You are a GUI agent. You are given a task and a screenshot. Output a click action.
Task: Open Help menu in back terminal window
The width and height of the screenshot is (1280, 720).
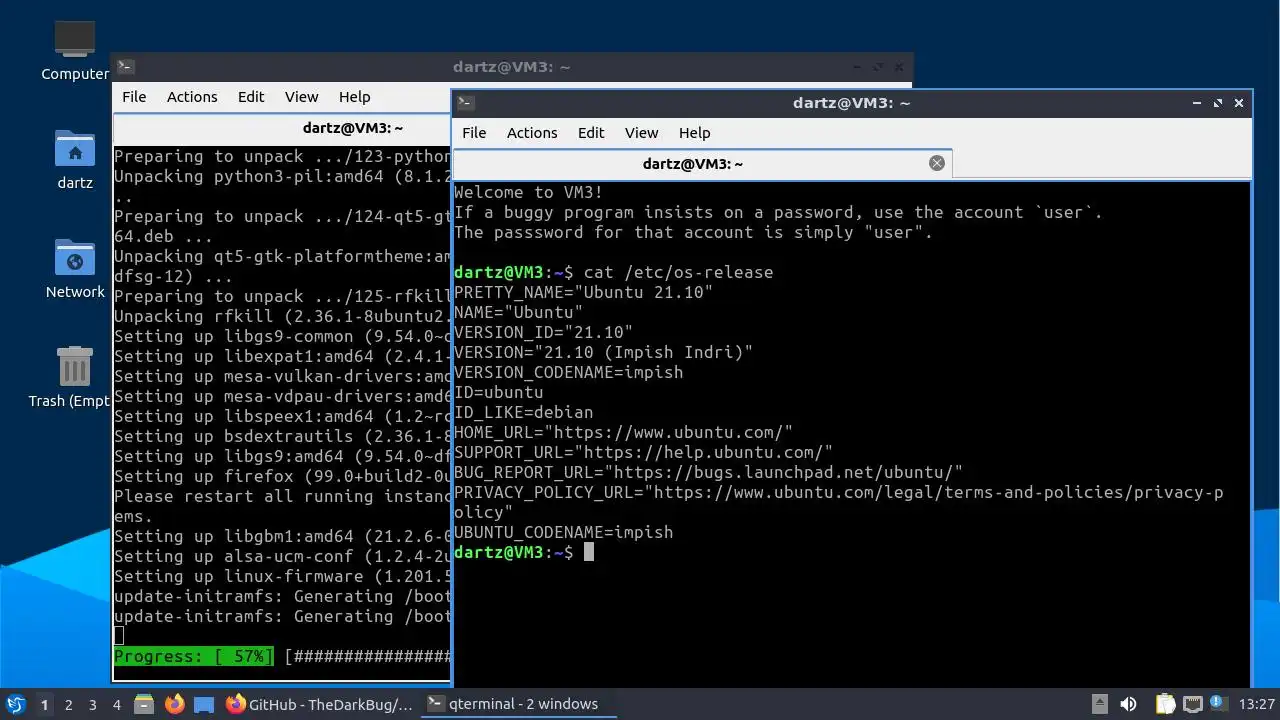[354, 97]
